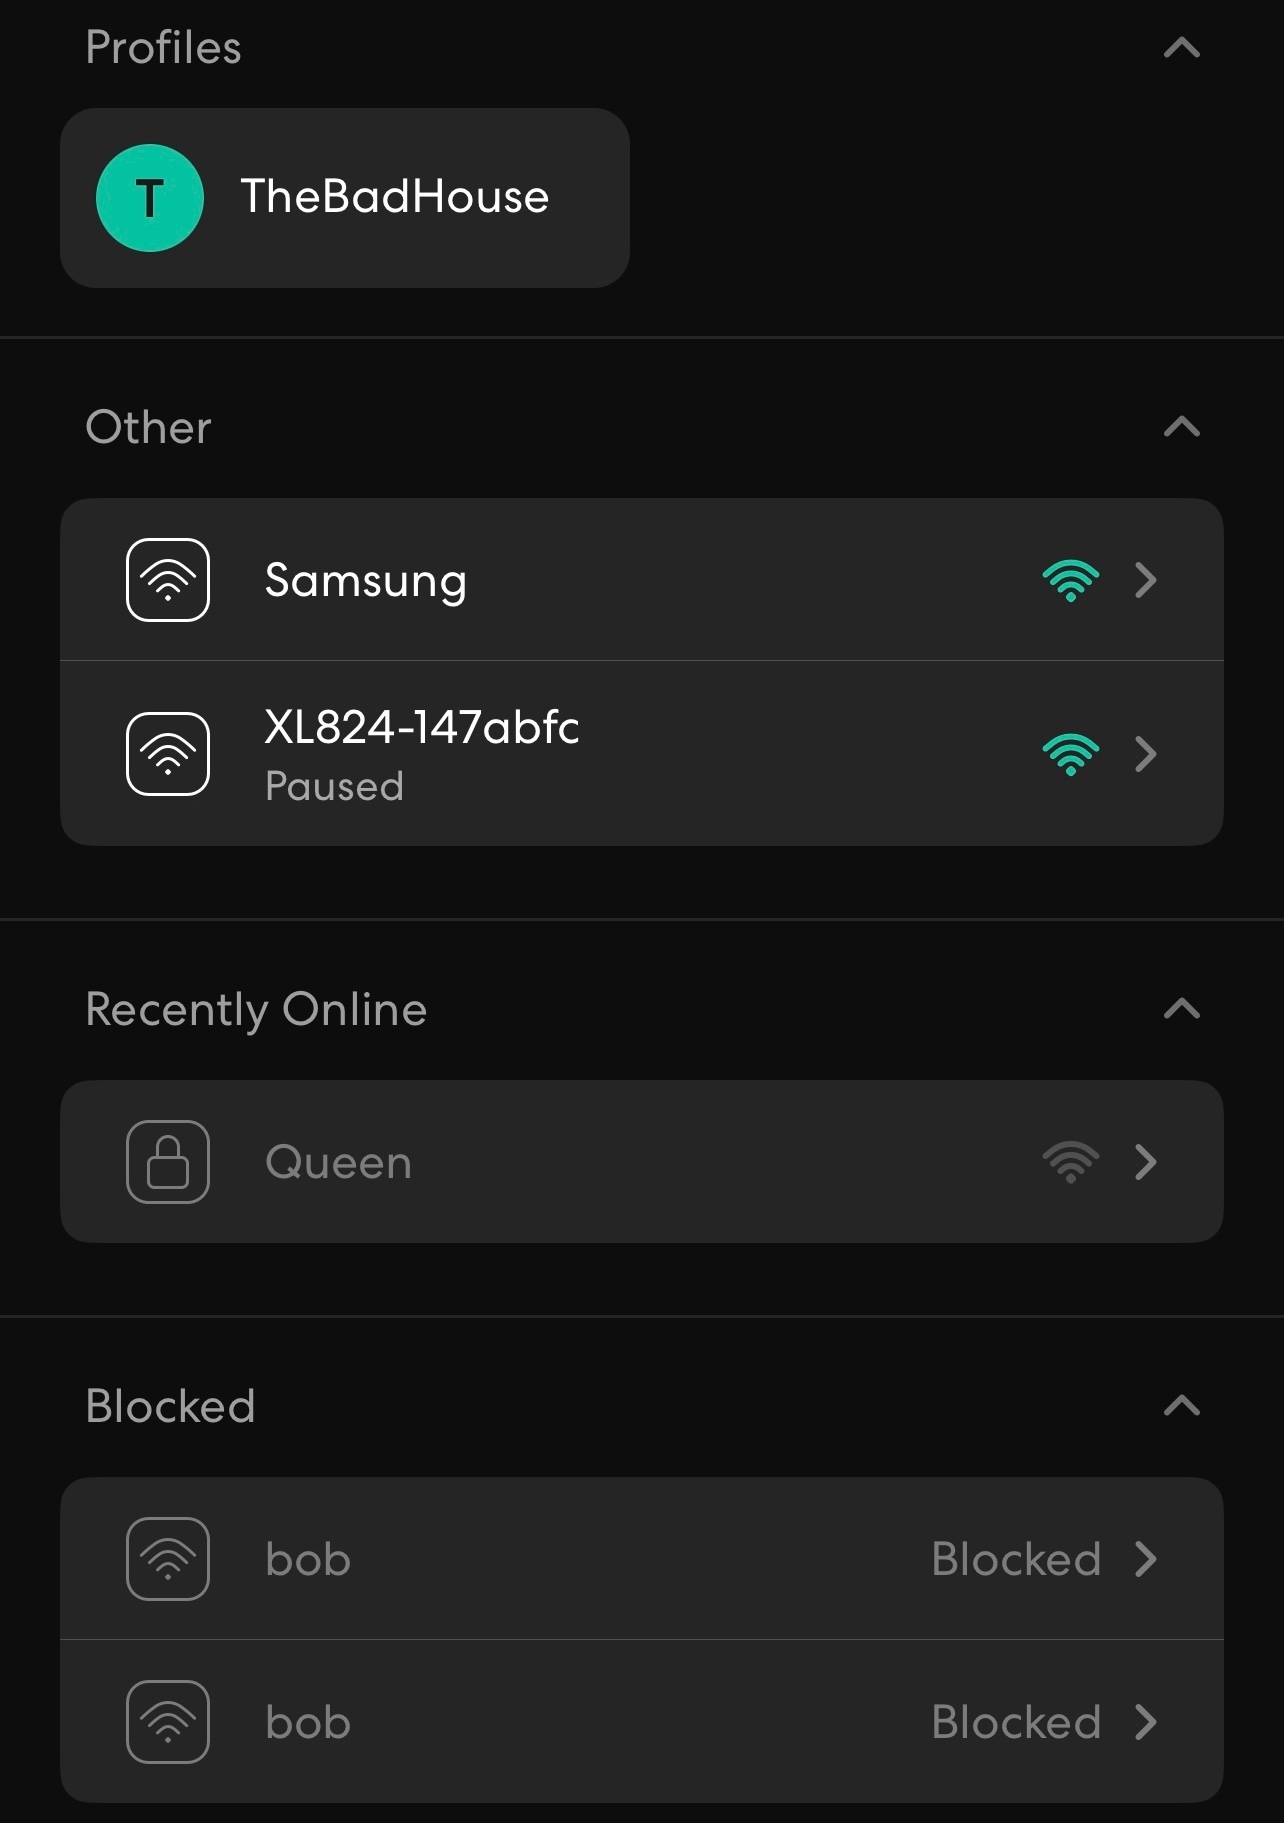1284x1823 pixels.
Task: Open the TheBadHouse profile card
Action: point(345,198)
